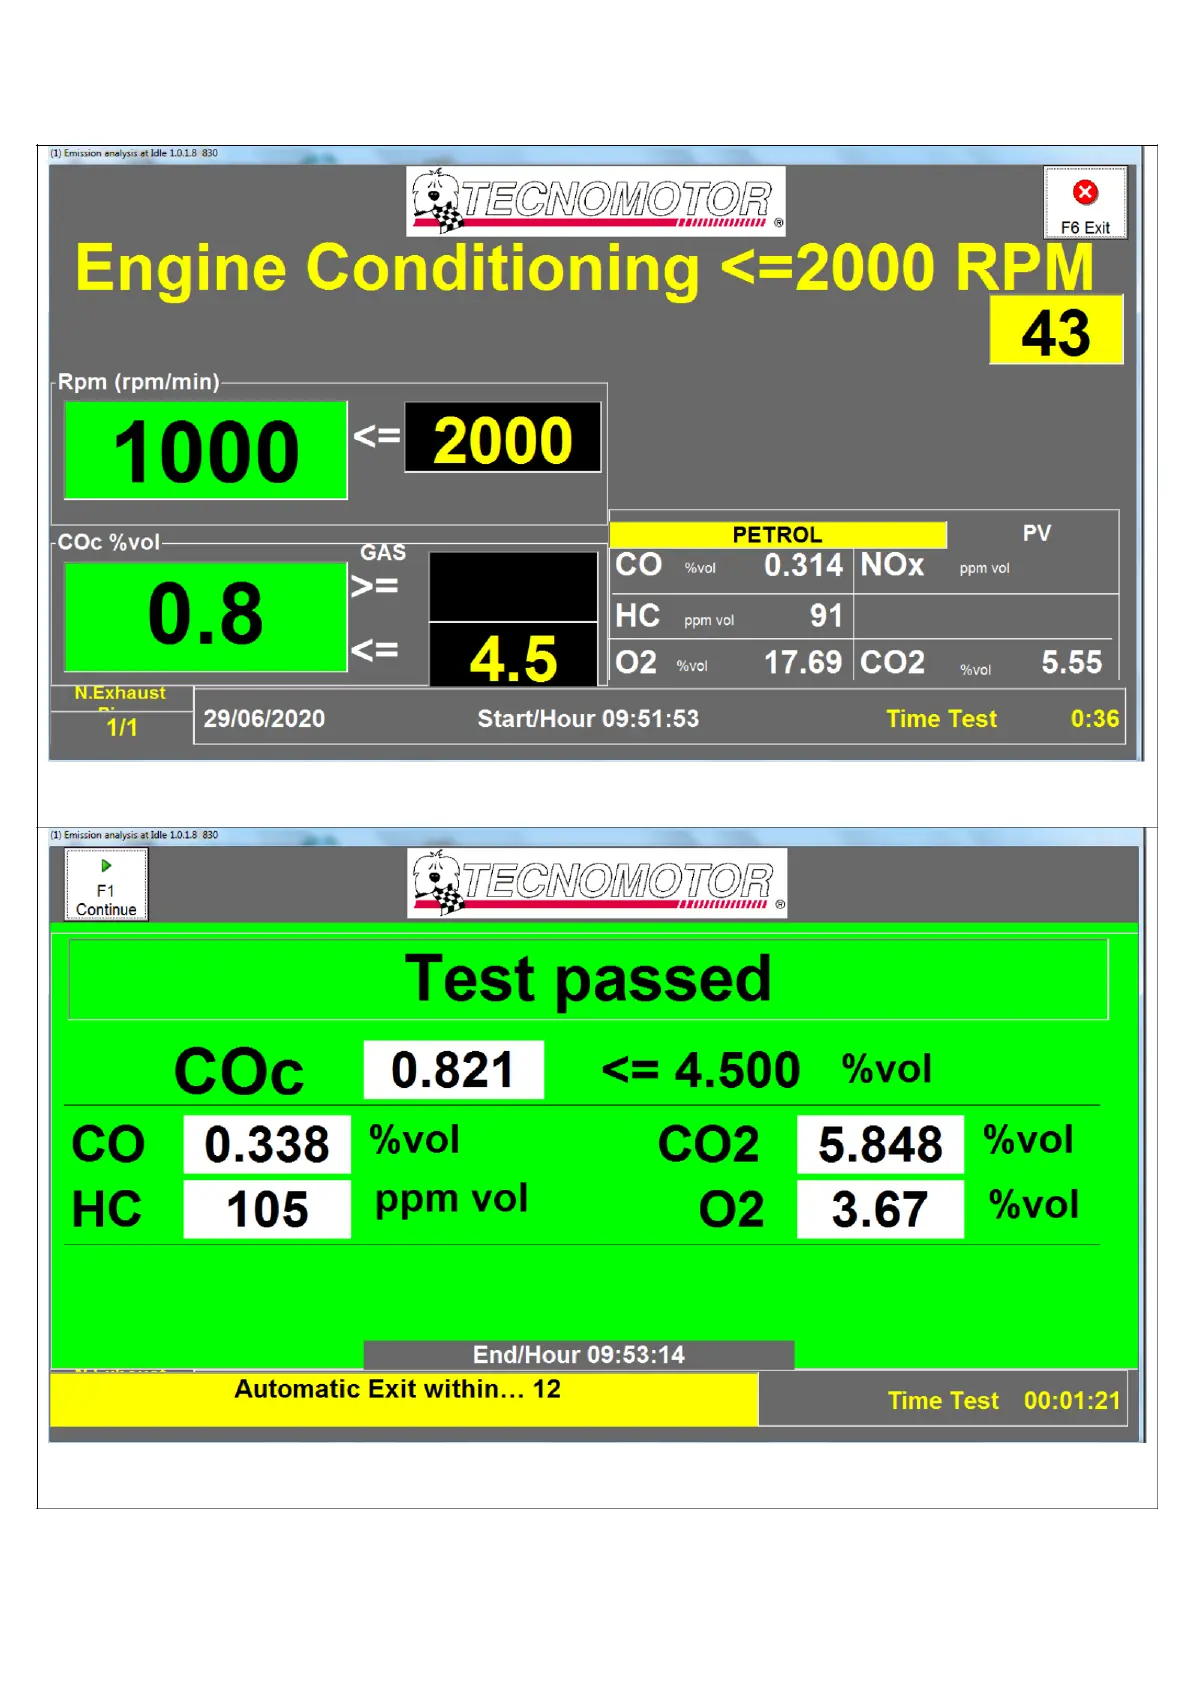Click the empty black GAS lower limit box
The height and width of the screenshot is (1684, 1190).
pos(513,587)
